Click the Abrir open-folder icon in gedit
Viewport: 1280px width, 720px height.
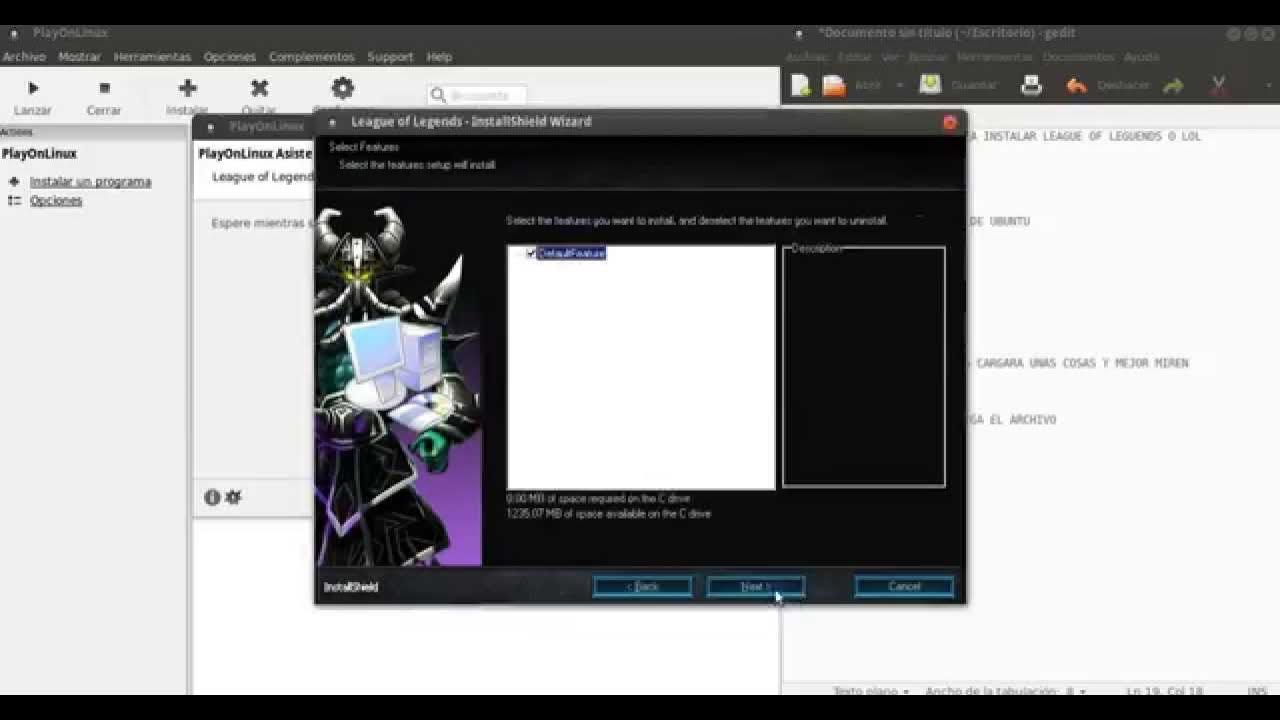[x=834, y=86]
